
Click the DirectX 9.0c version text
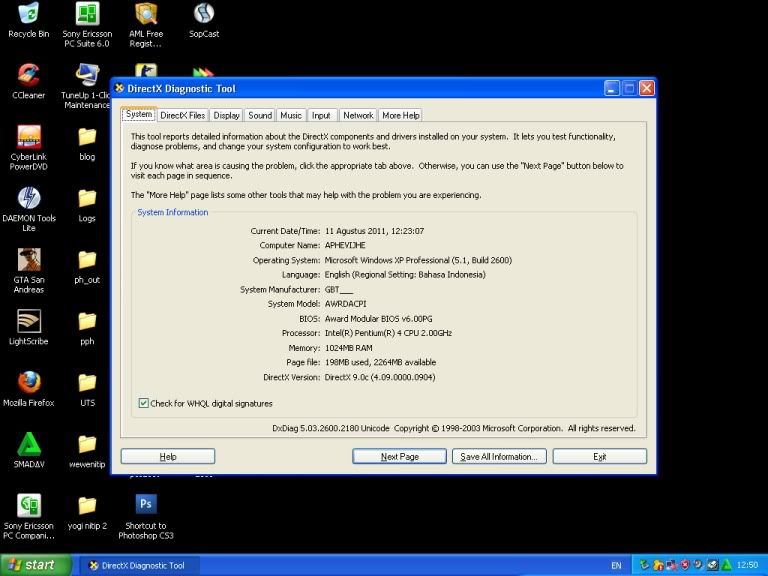pyautogui.click(x=380, y=377)
